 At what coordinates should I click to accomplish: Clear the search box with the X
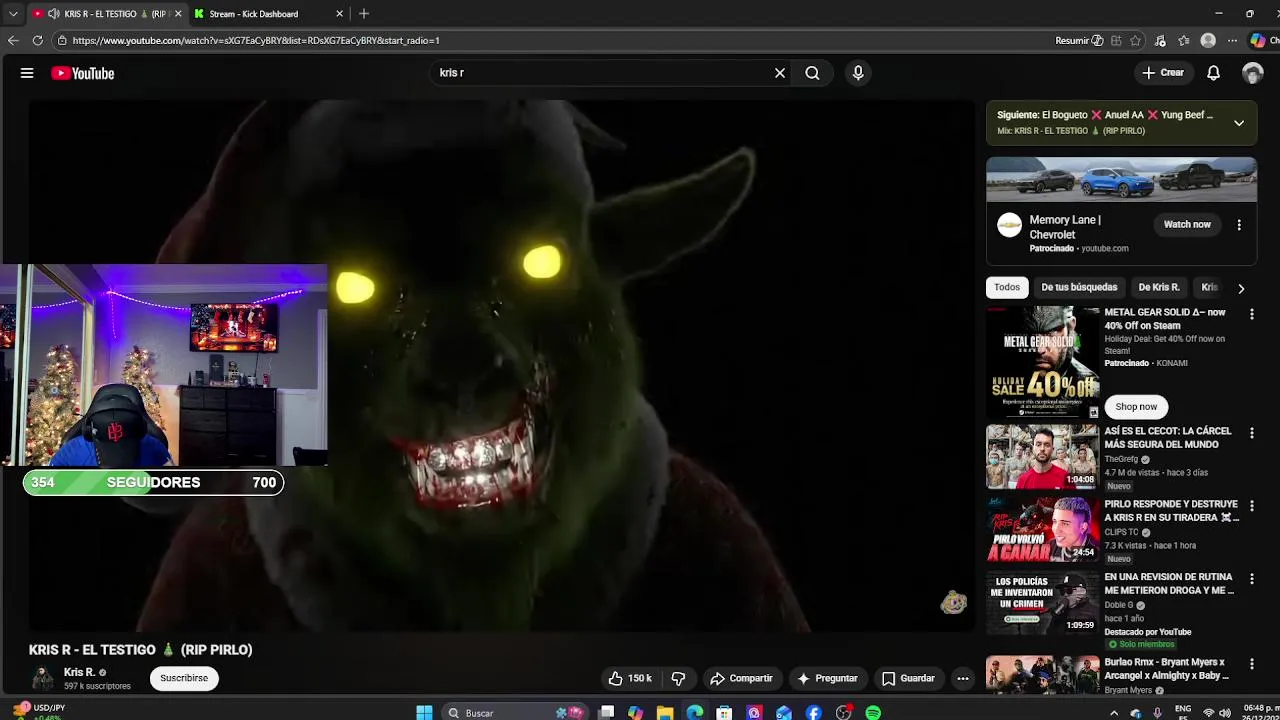point(780,73)
